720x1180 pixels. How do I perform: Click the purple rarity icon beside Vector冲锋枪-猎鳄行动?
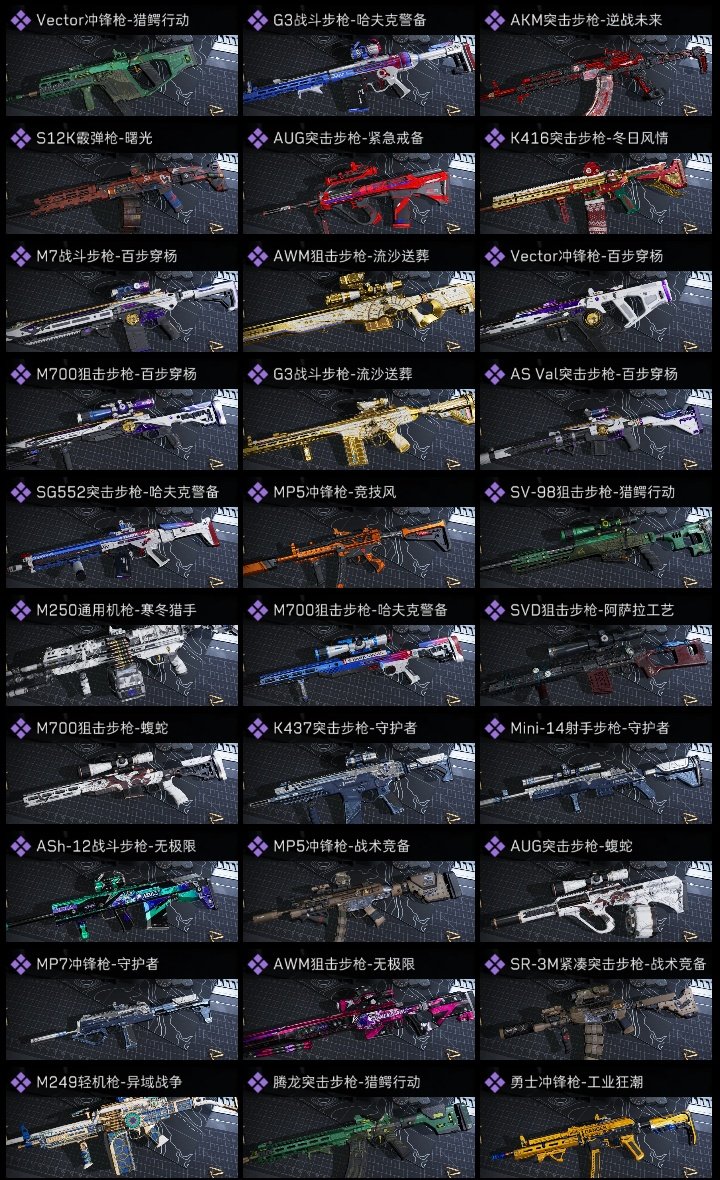[x=20, y=20]
